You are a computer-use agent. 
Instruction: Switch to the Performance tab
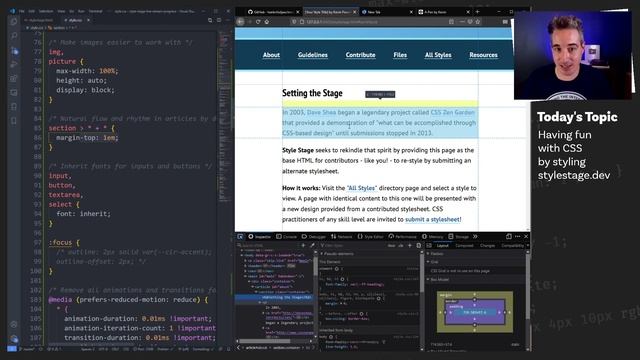pyautogui.click(x=402, y=236)
